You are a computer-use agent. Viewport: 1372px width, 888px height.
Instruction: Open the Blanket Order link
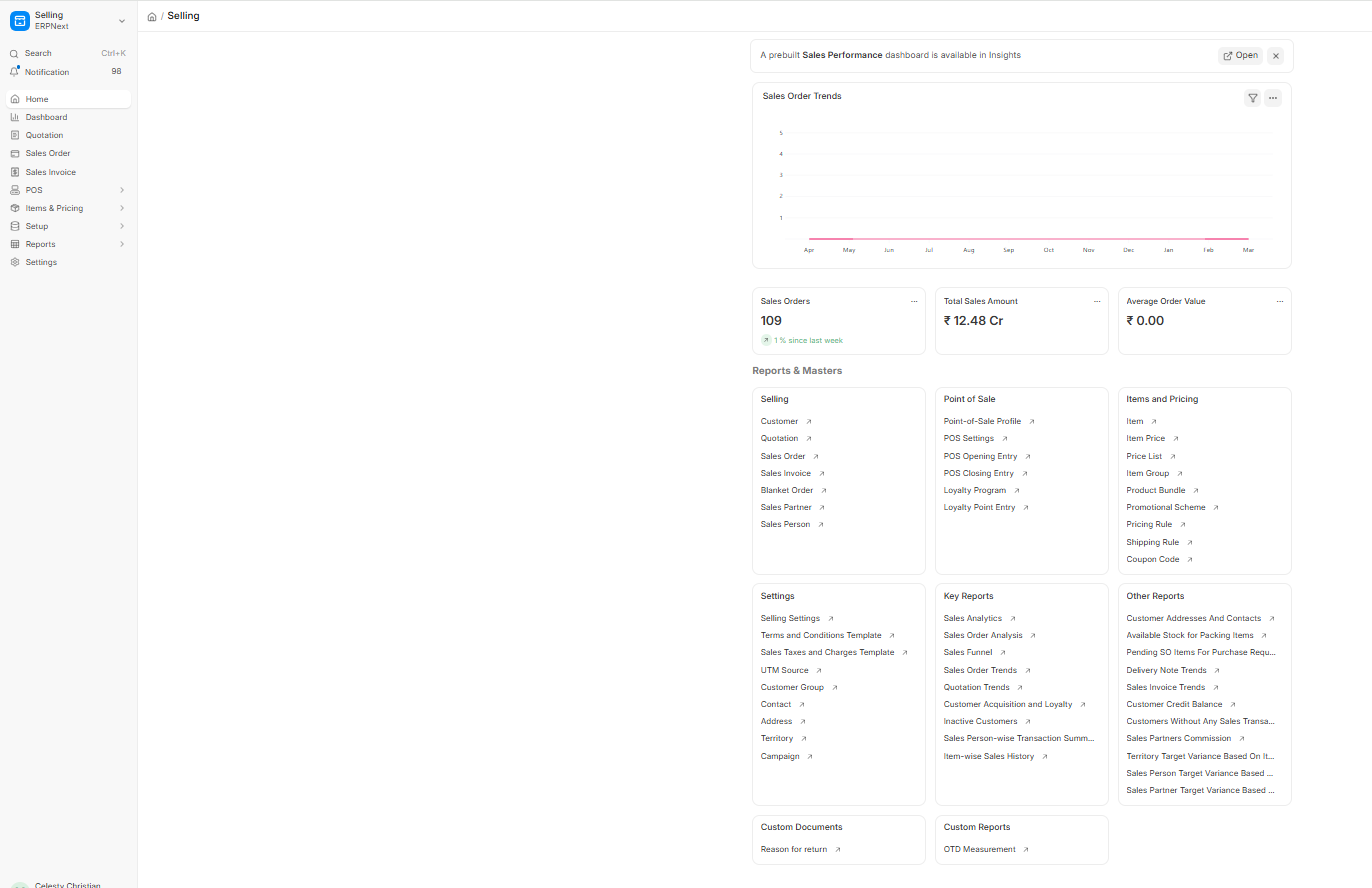[x=787, y=491]
